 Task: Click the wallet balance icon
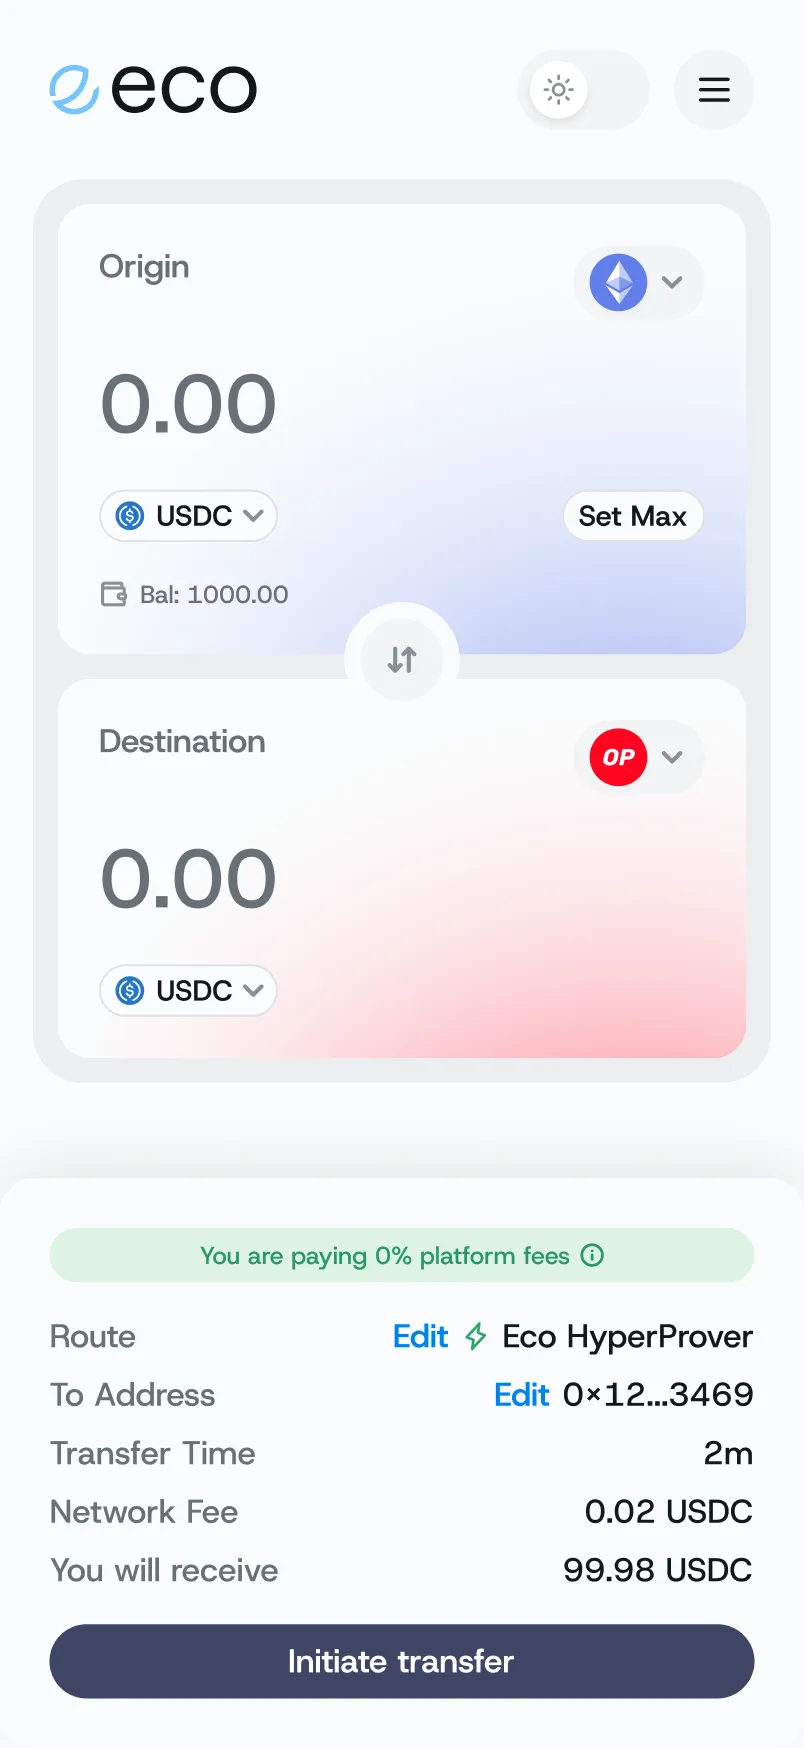[114, 595]
